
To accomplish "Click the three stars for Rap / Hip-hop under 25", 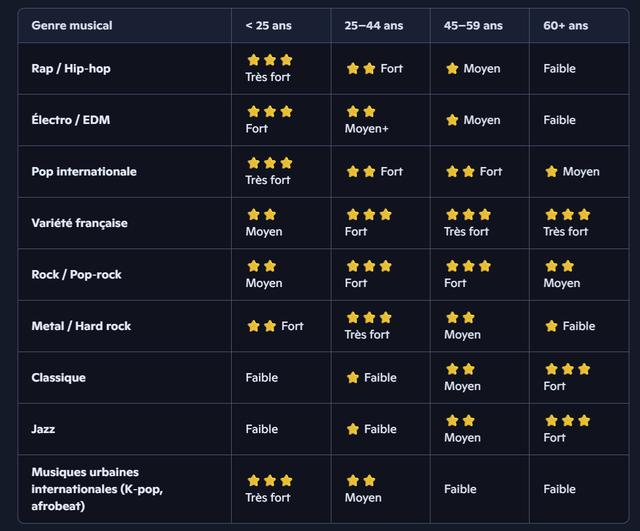I will pos(270,60).
